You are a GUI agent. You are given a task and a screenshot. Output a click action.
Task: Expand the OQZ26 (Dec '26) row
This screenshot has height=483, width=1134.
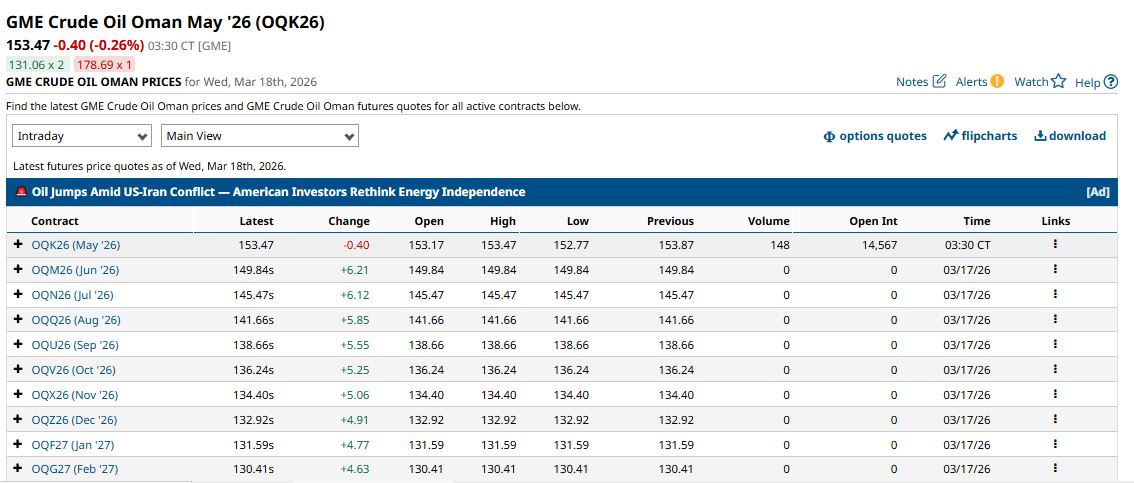pos(18,419)
